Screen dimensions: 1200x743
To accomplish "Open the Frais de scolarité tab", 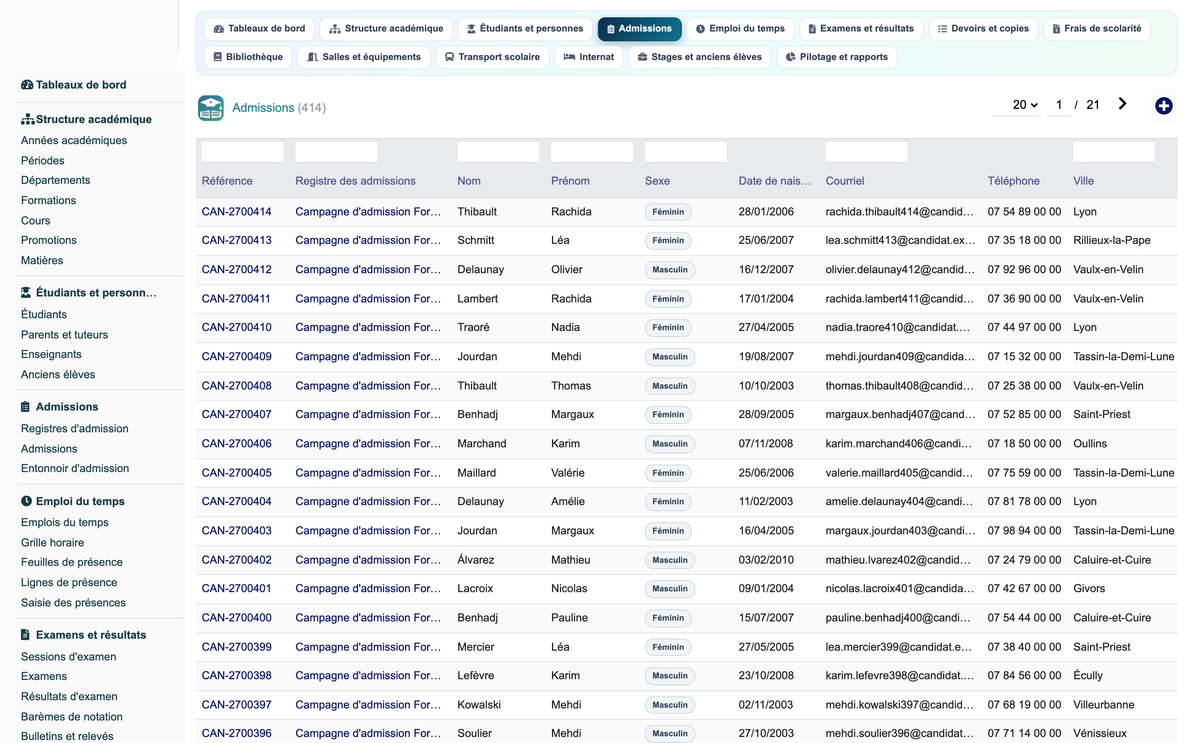I will (1096, 29).
